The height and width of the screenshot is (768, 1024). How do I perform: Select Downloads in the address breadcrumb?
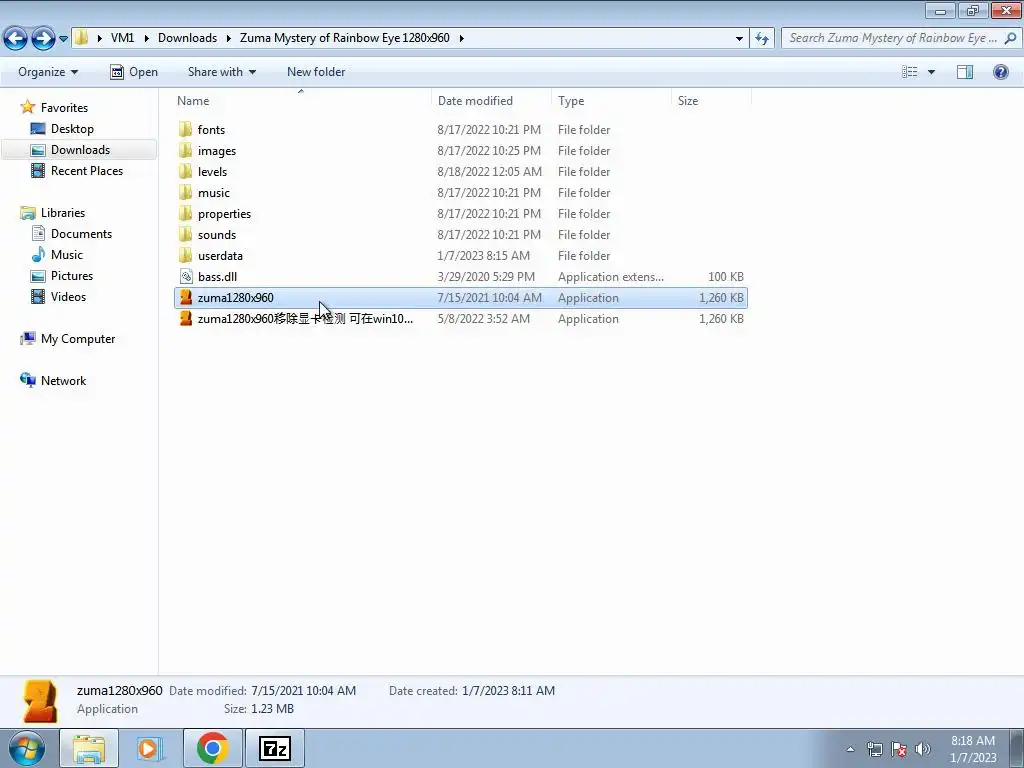pyautogui.click(x=187, y=38)
